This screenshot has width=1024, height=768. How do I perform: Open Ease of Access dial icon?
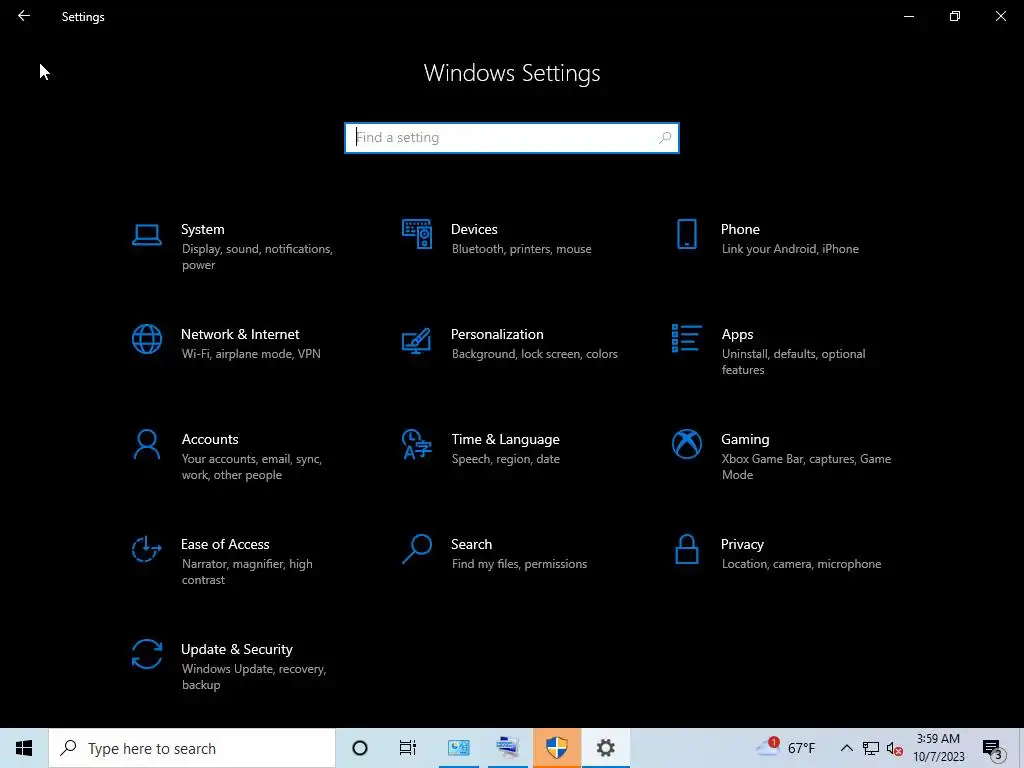pos(146,549)
